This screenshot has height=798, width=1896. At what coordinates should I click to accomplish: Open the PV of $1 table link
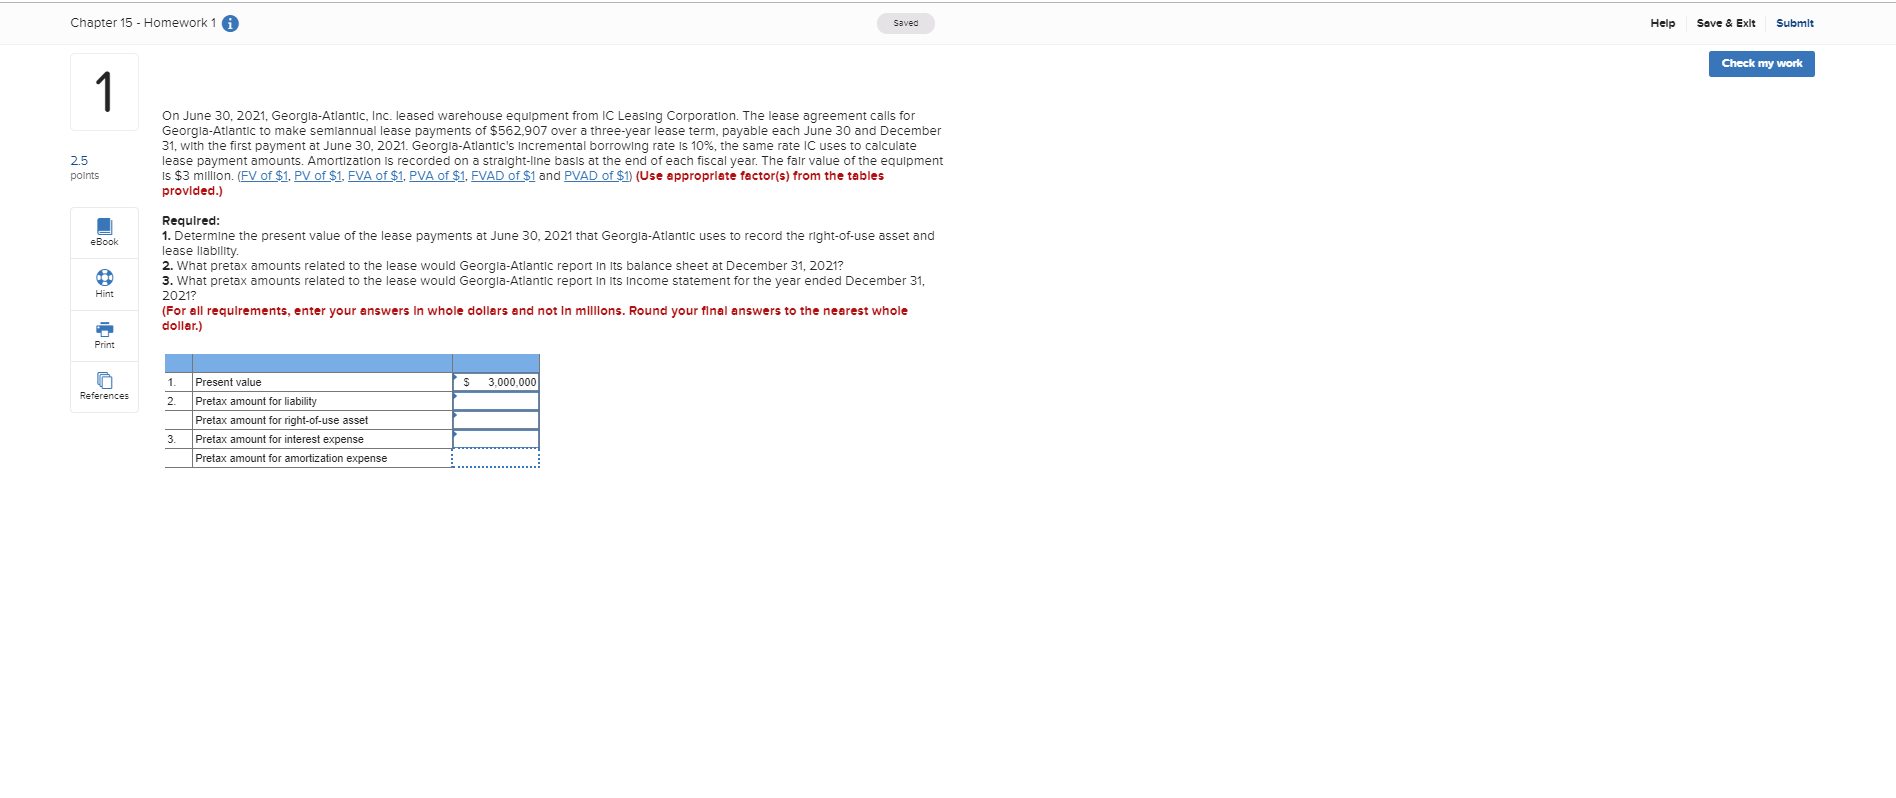click(318, 176)
